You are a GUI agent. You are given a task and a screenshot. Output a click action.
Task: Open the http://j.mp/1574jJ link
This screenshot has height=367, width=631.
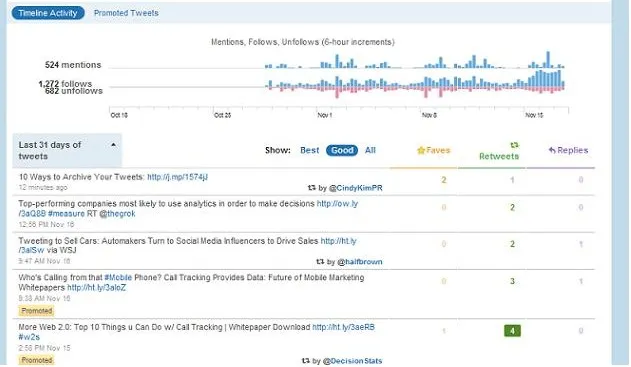pos(177,177)
